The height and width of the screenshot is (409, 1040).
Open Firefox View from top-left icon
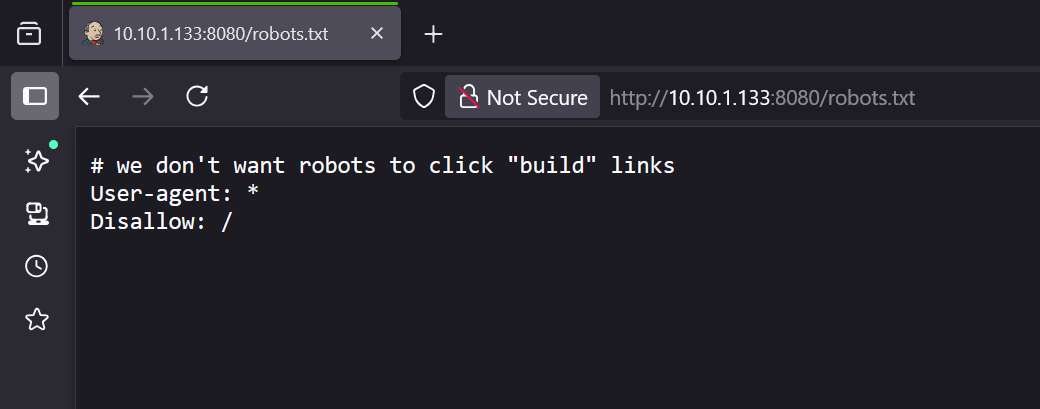point(30,34)
